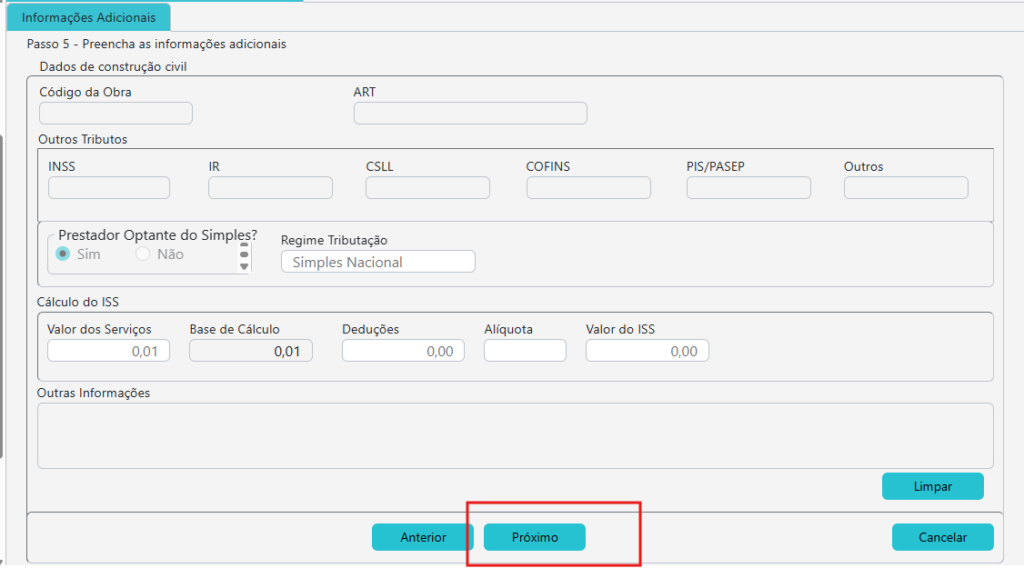Go to next step with Próximo
This screenshot has width=1024, height=568.
[535, 537]
